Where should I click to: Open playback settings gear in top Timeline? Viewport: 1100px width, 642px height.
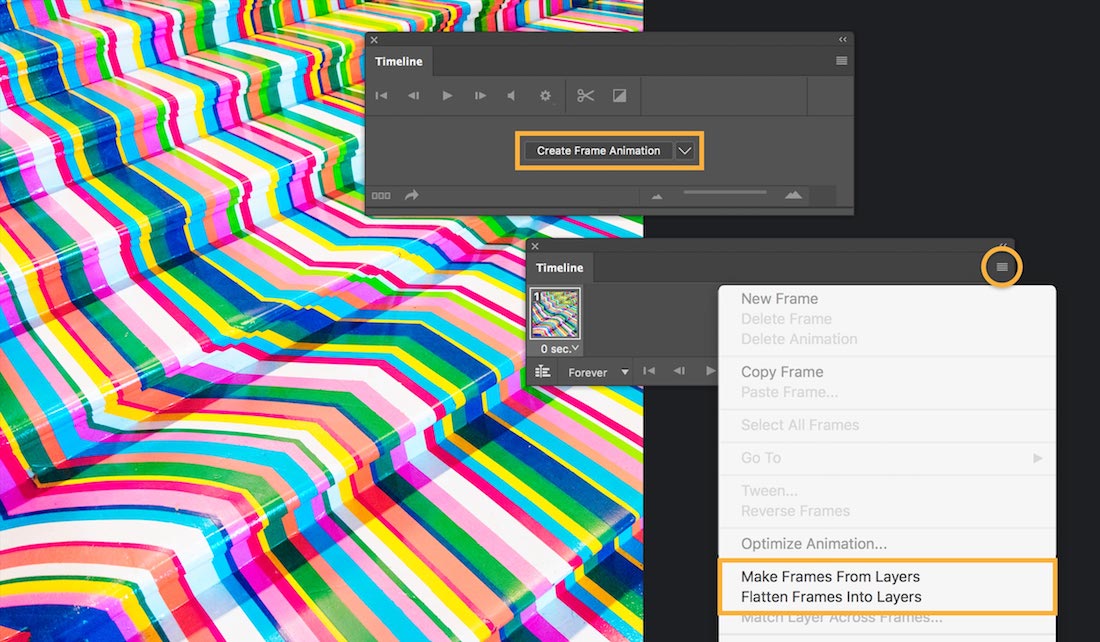pos(545,95)
